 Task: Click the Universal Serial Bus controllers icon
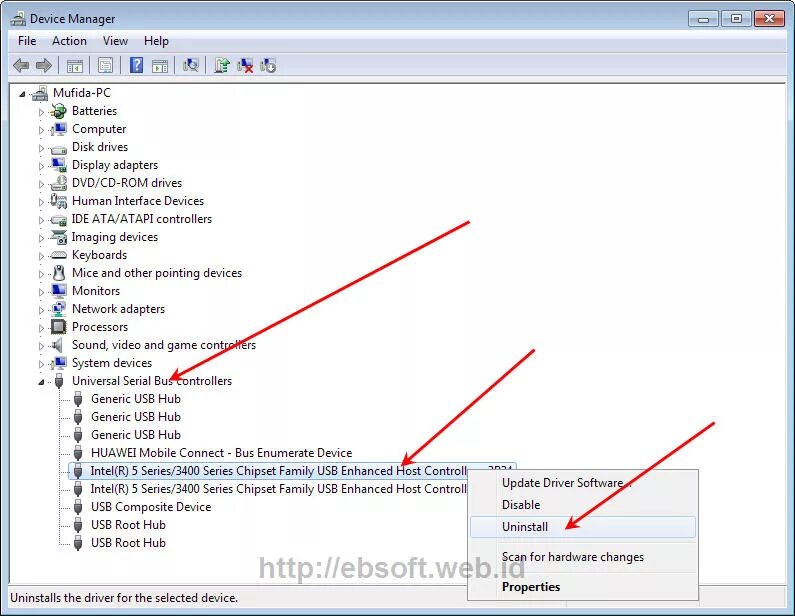coord(59,381)
